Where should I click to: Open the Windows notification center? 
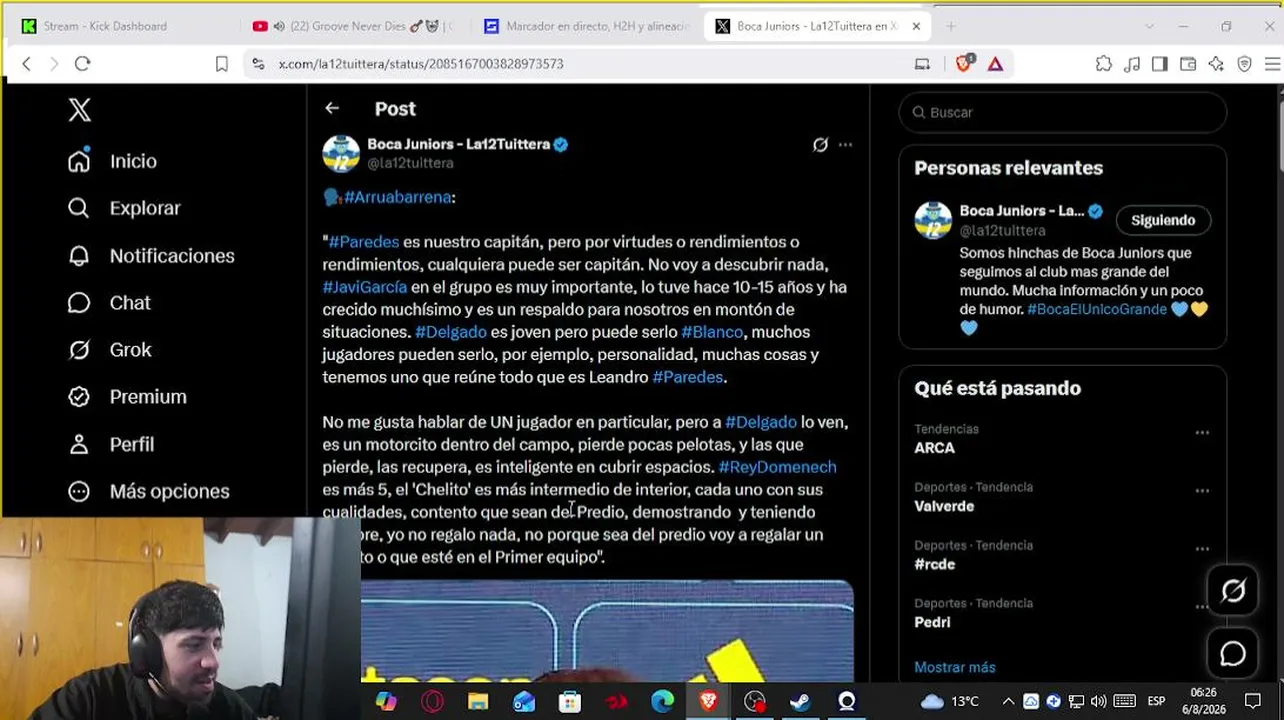(x=1252, y=701)
